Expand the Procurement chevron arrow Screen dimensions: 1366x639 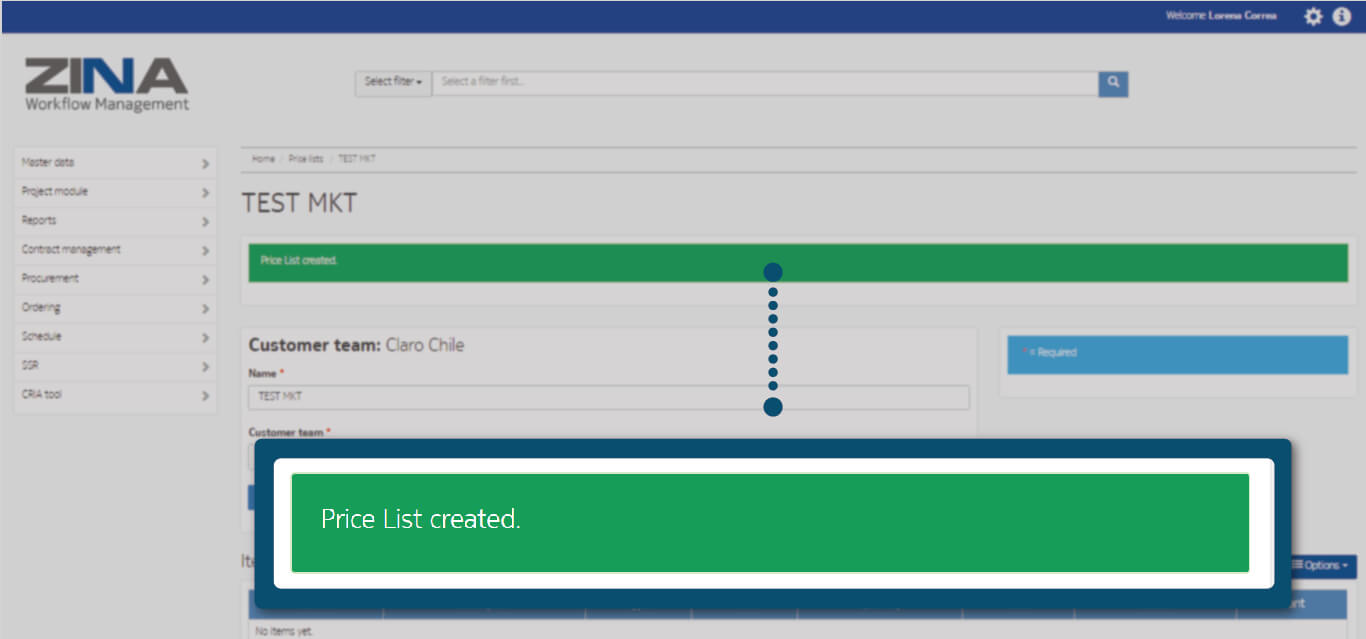pos(205,280)
